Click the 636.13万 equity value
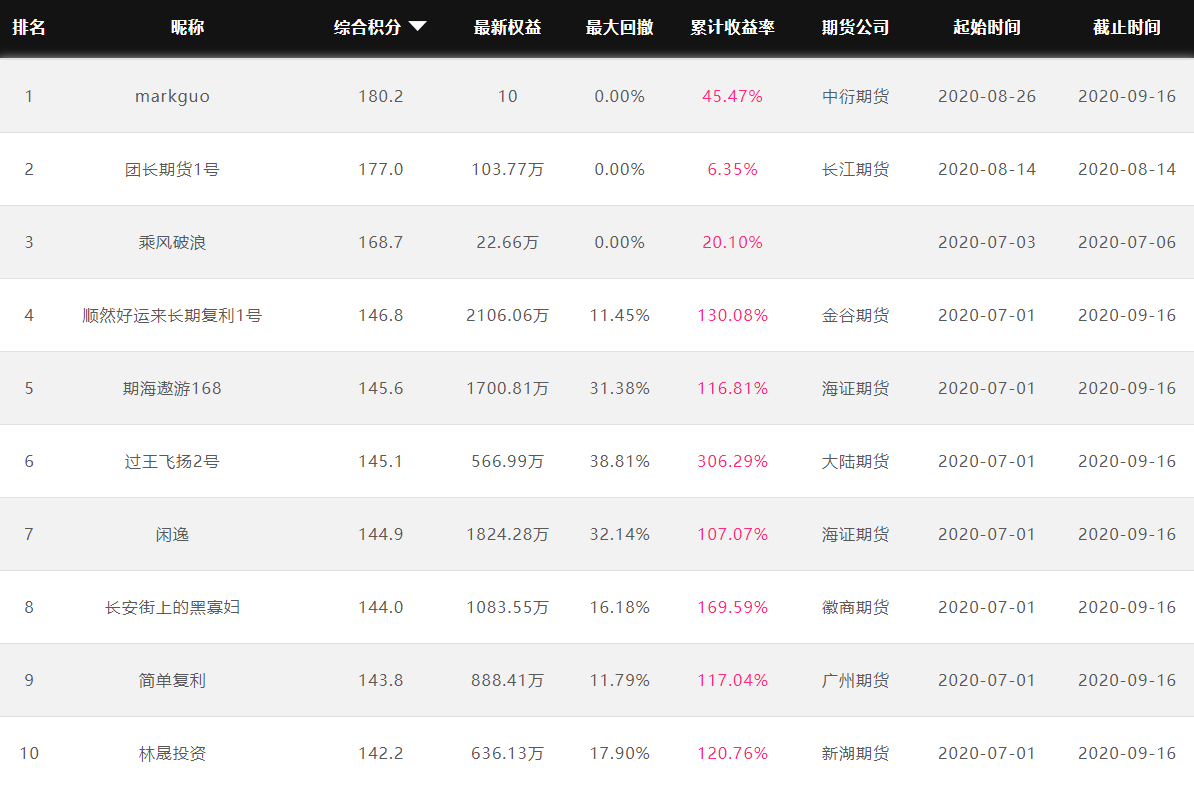This screenshot has height=787, width=1194. (507, 754)
